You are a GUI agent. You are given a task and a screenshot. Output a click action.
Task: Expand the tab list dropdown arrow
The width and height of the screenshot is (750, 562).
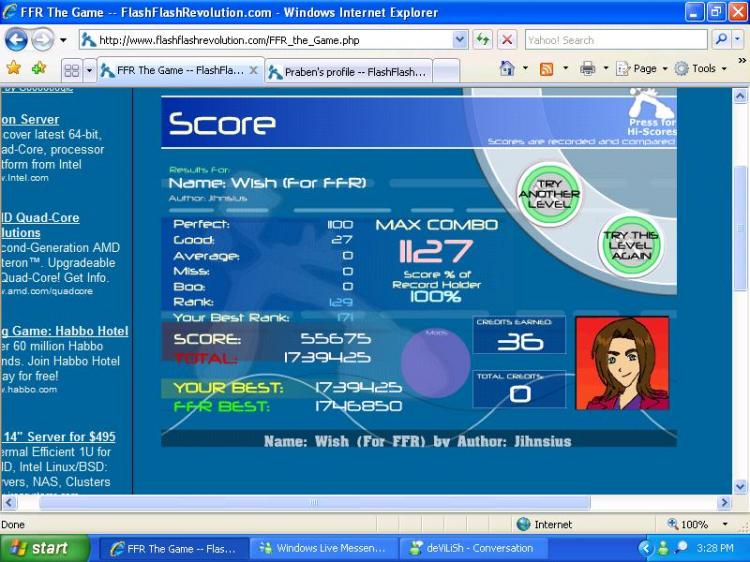pyautogui.click(x=89, y=71)
